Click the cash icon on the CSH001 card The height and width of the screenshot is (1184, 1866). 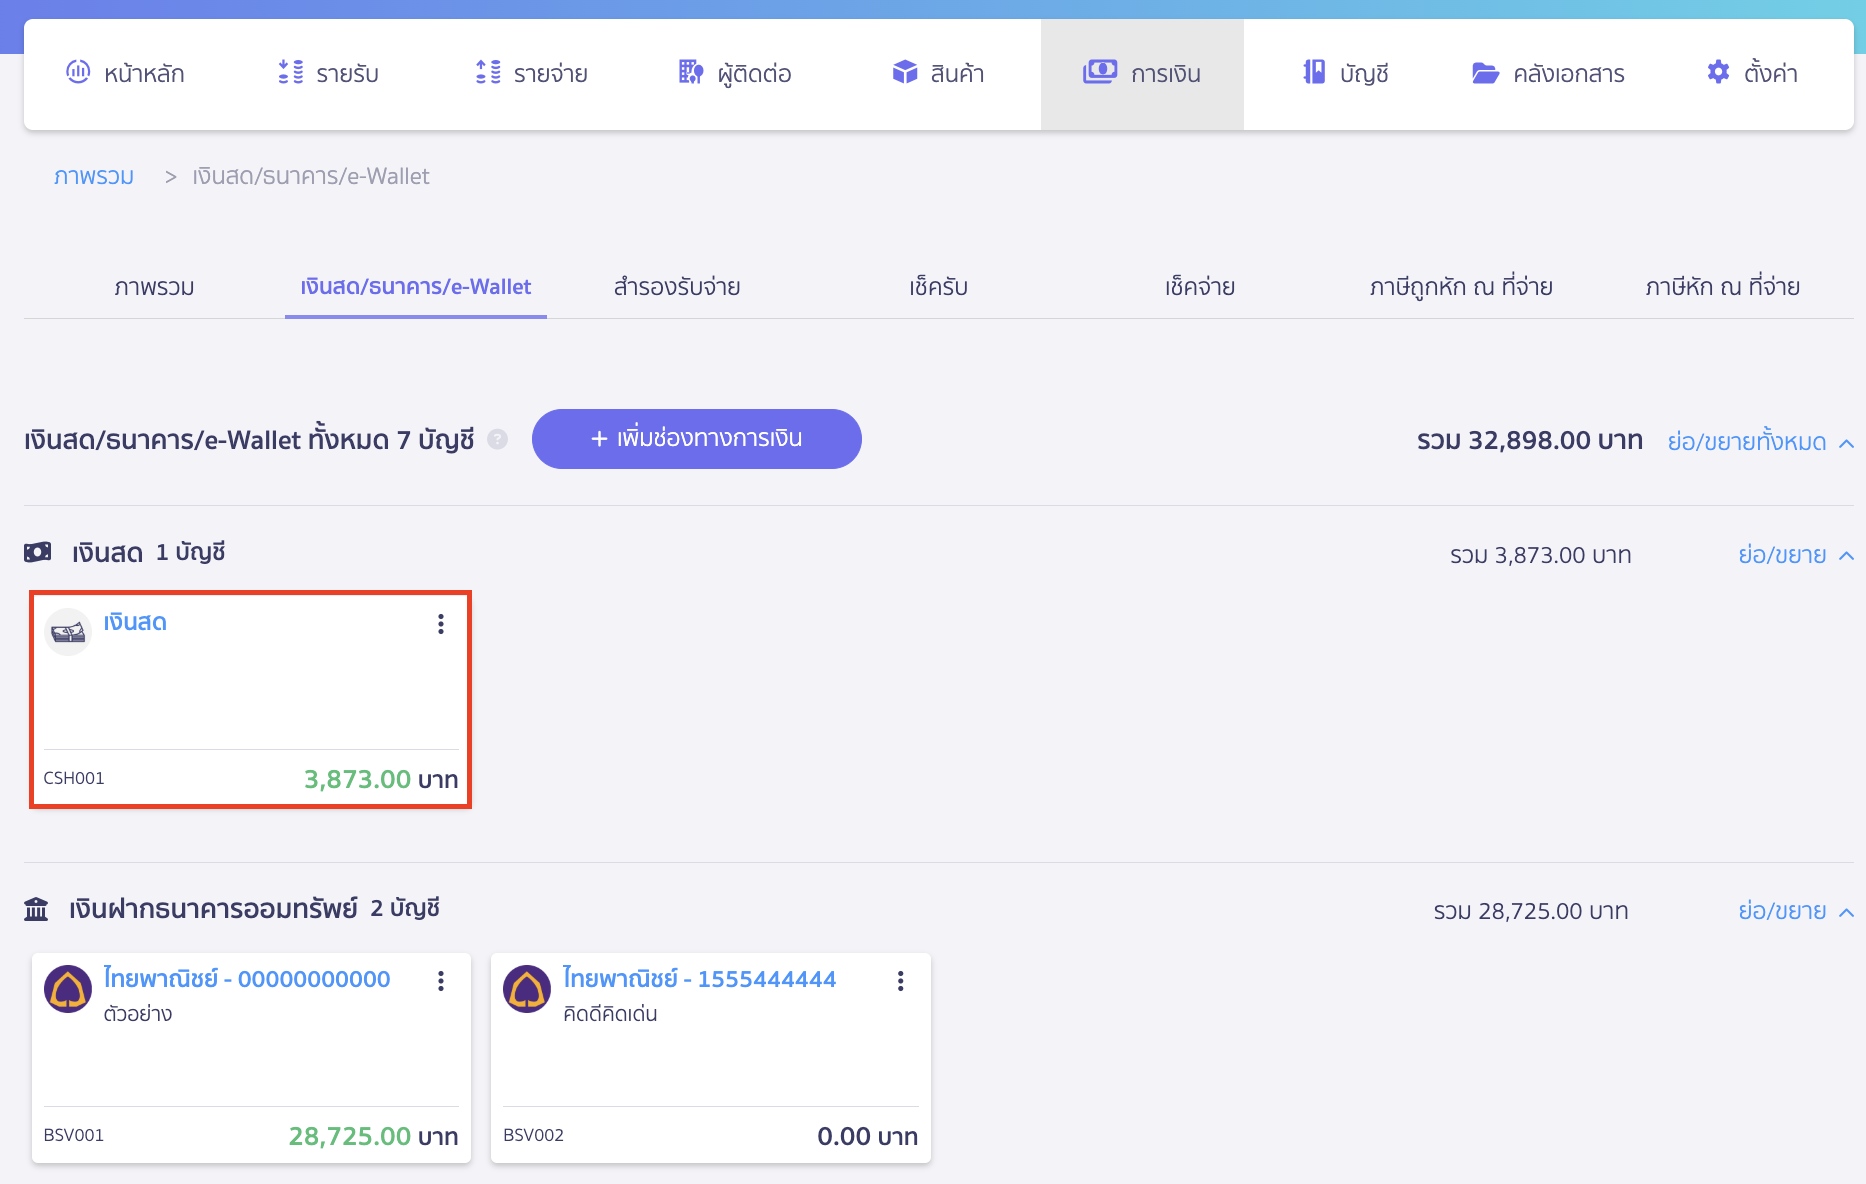pyautogui.click(x=68, y=632)
